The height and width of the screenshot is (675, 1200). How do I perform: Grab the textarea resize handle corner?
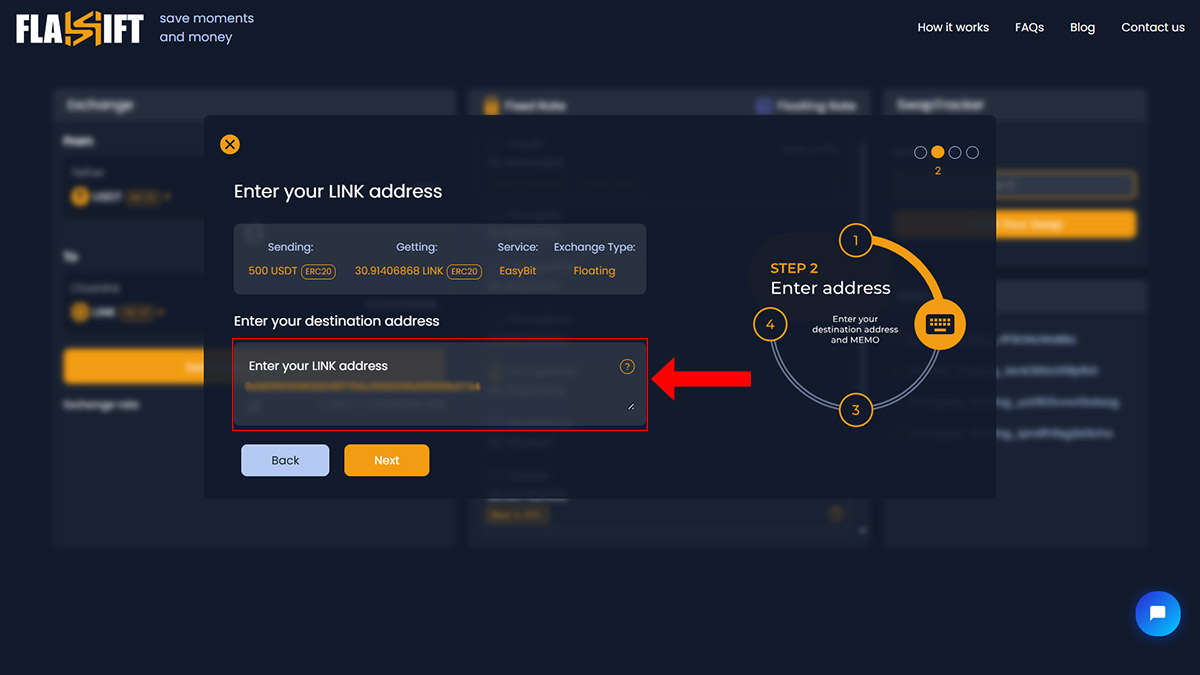click(631, 406)
